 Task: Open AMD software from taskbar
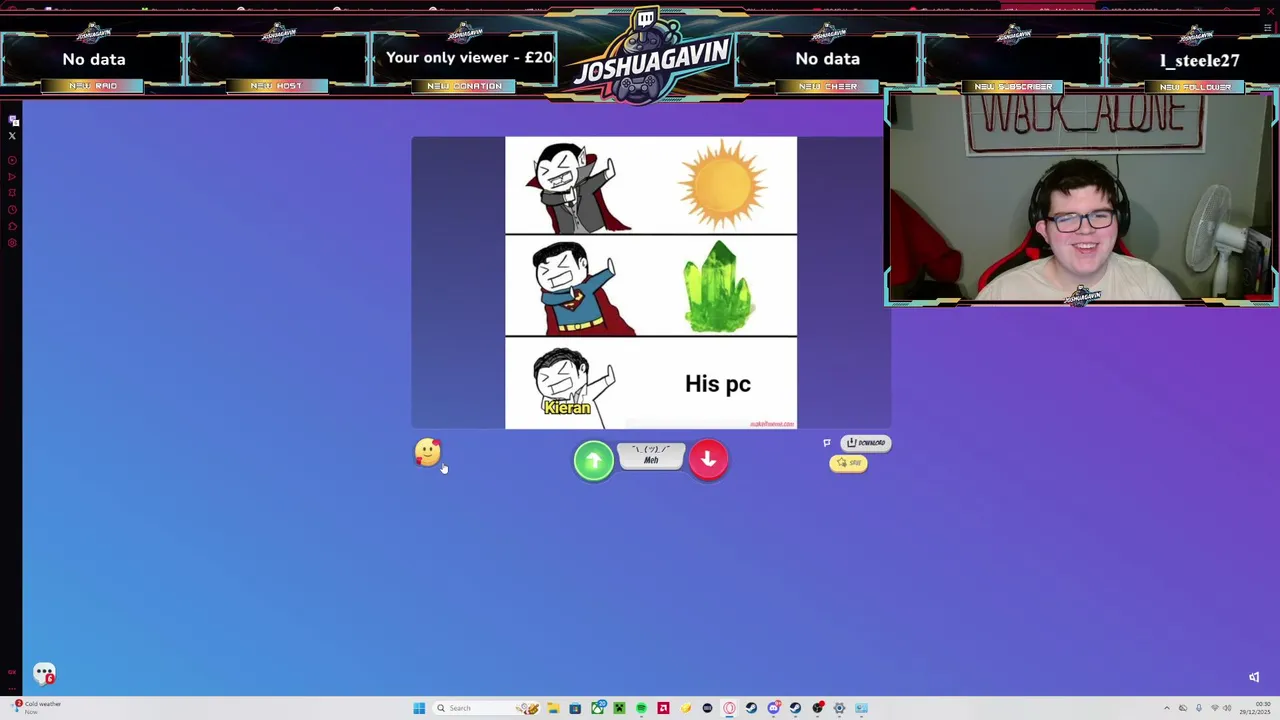(x=663, y=708)
